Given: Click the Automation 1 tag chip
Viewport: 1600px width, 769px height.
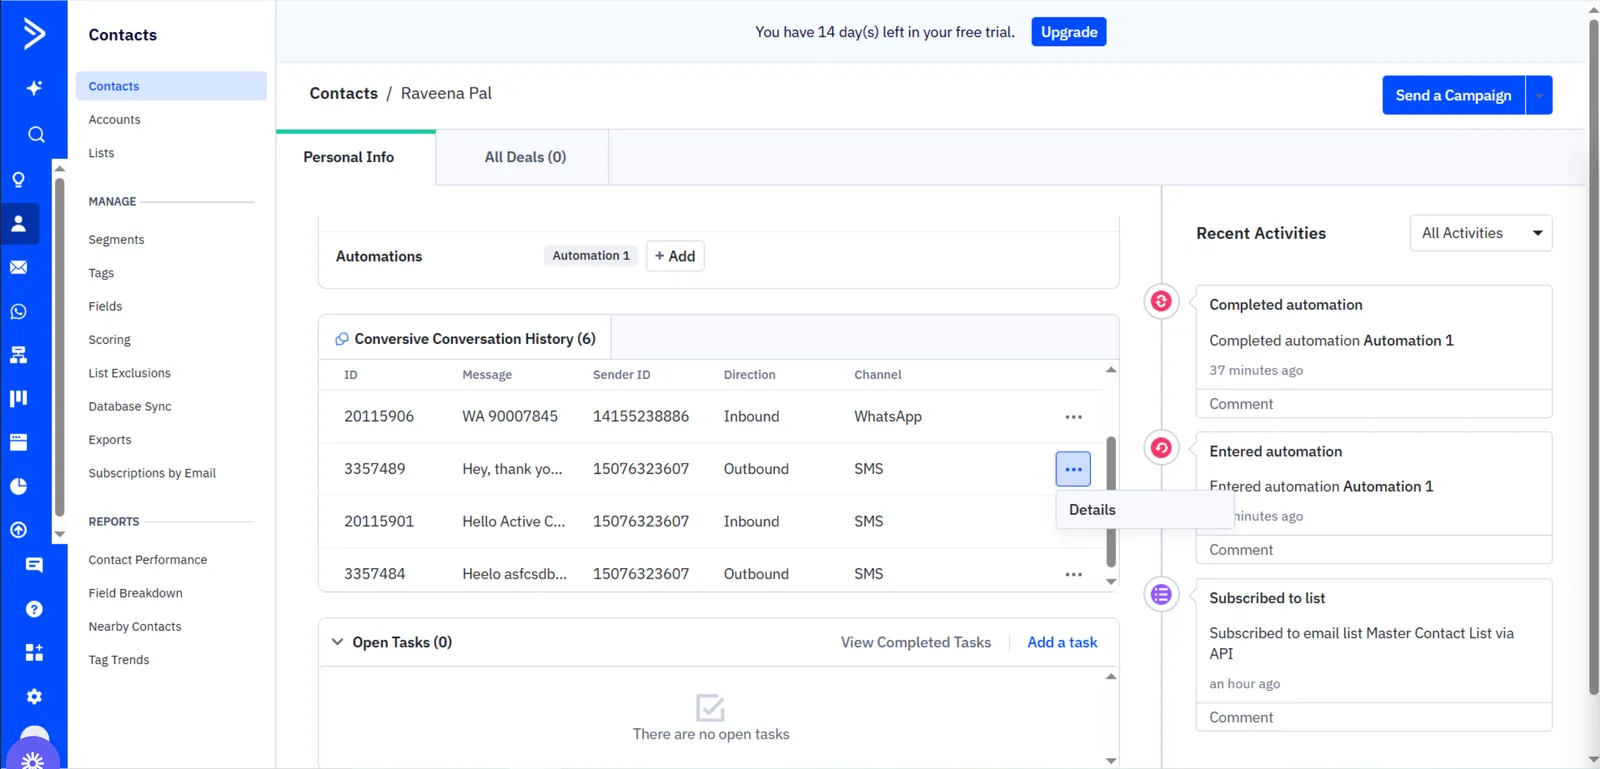Looking at the screenshot, I should tap(591, 256).
